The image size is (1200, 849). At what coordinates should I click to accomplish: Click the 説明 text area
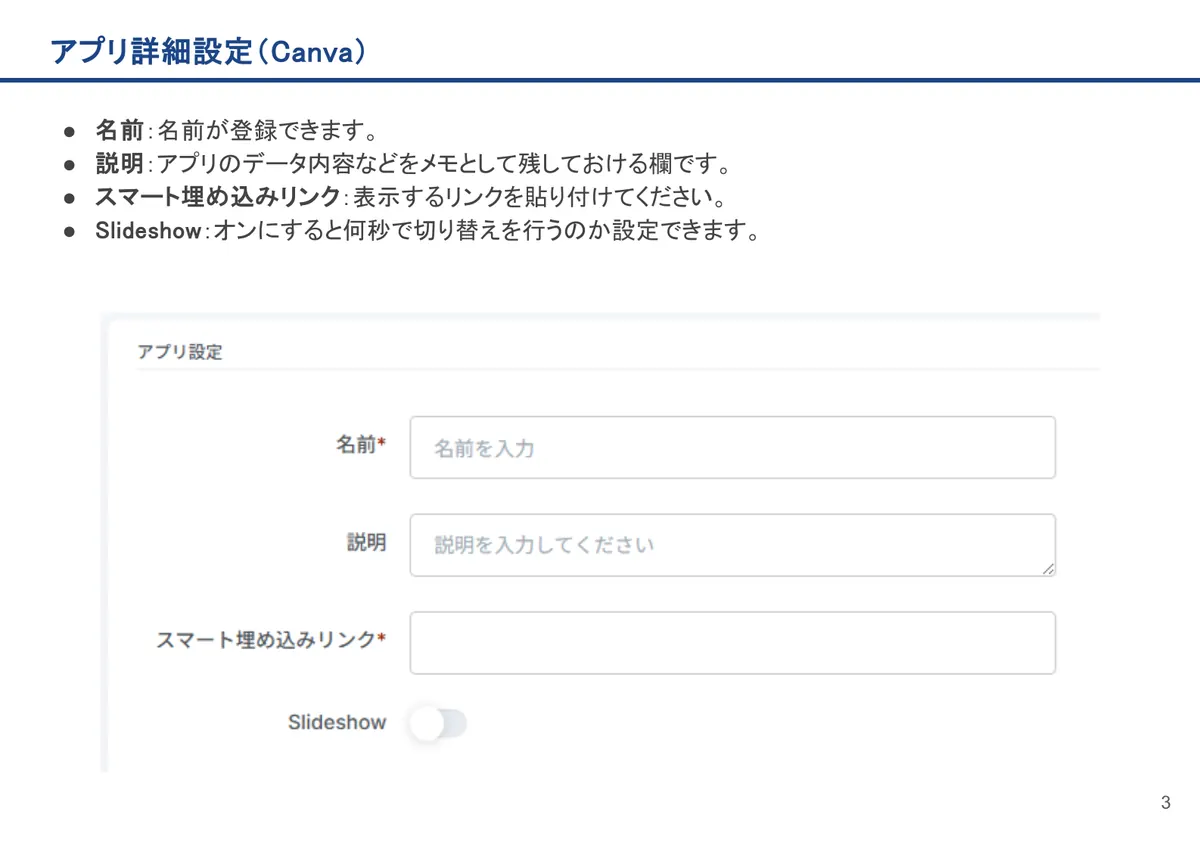click(x=732, y=545)
